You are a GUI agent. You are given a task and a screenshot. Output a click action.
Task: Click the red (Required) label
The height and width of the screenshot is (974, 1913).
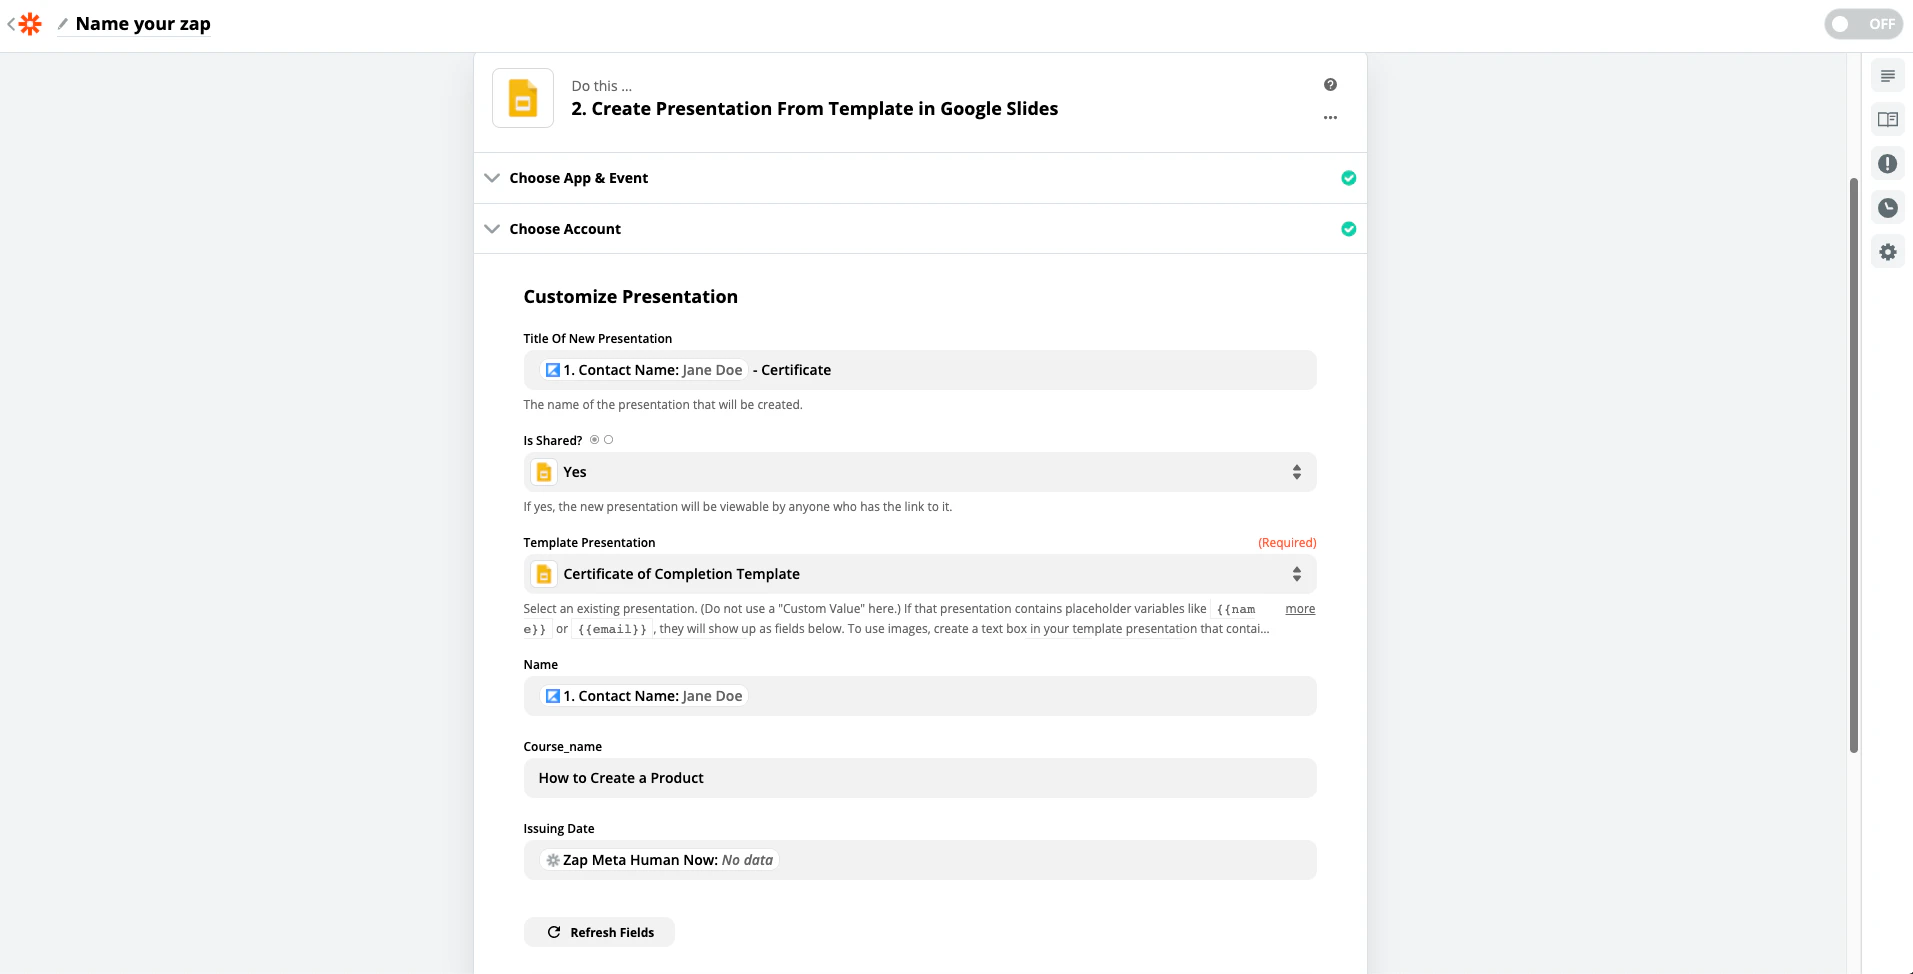click(x=1287, y=543)
